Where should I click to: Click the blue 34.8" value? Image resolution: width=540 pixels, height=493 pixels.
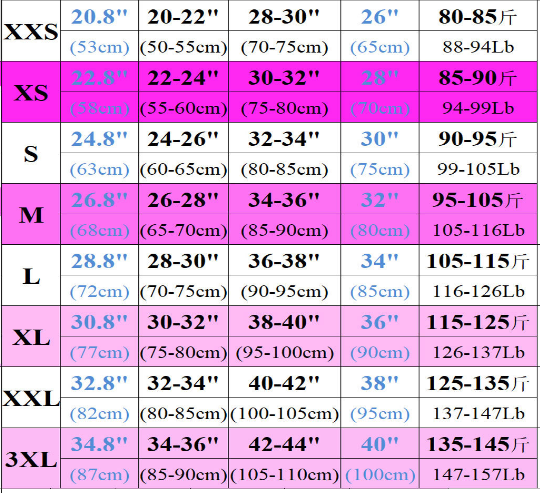[99, 443]
